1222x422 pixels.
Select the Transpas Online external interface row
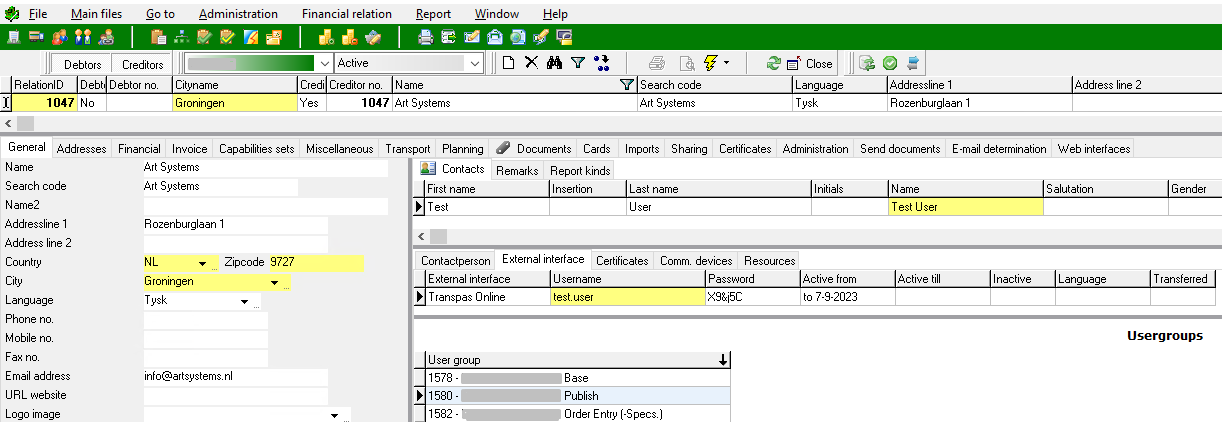click(x=817, y=297)
